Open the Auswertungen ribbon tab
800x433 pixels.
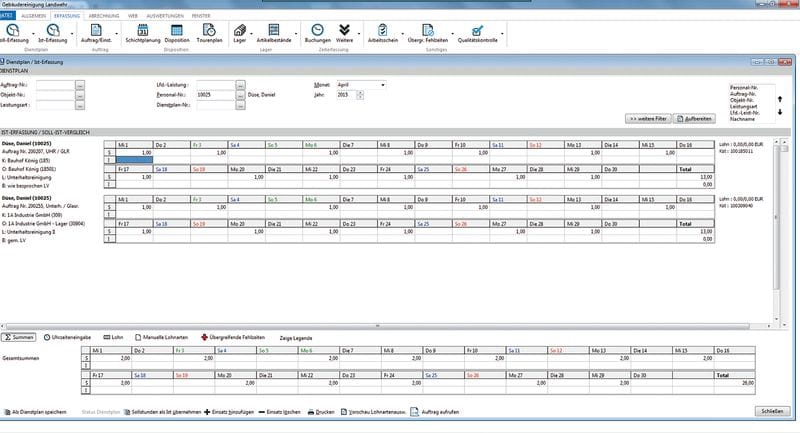click(164, 17)
